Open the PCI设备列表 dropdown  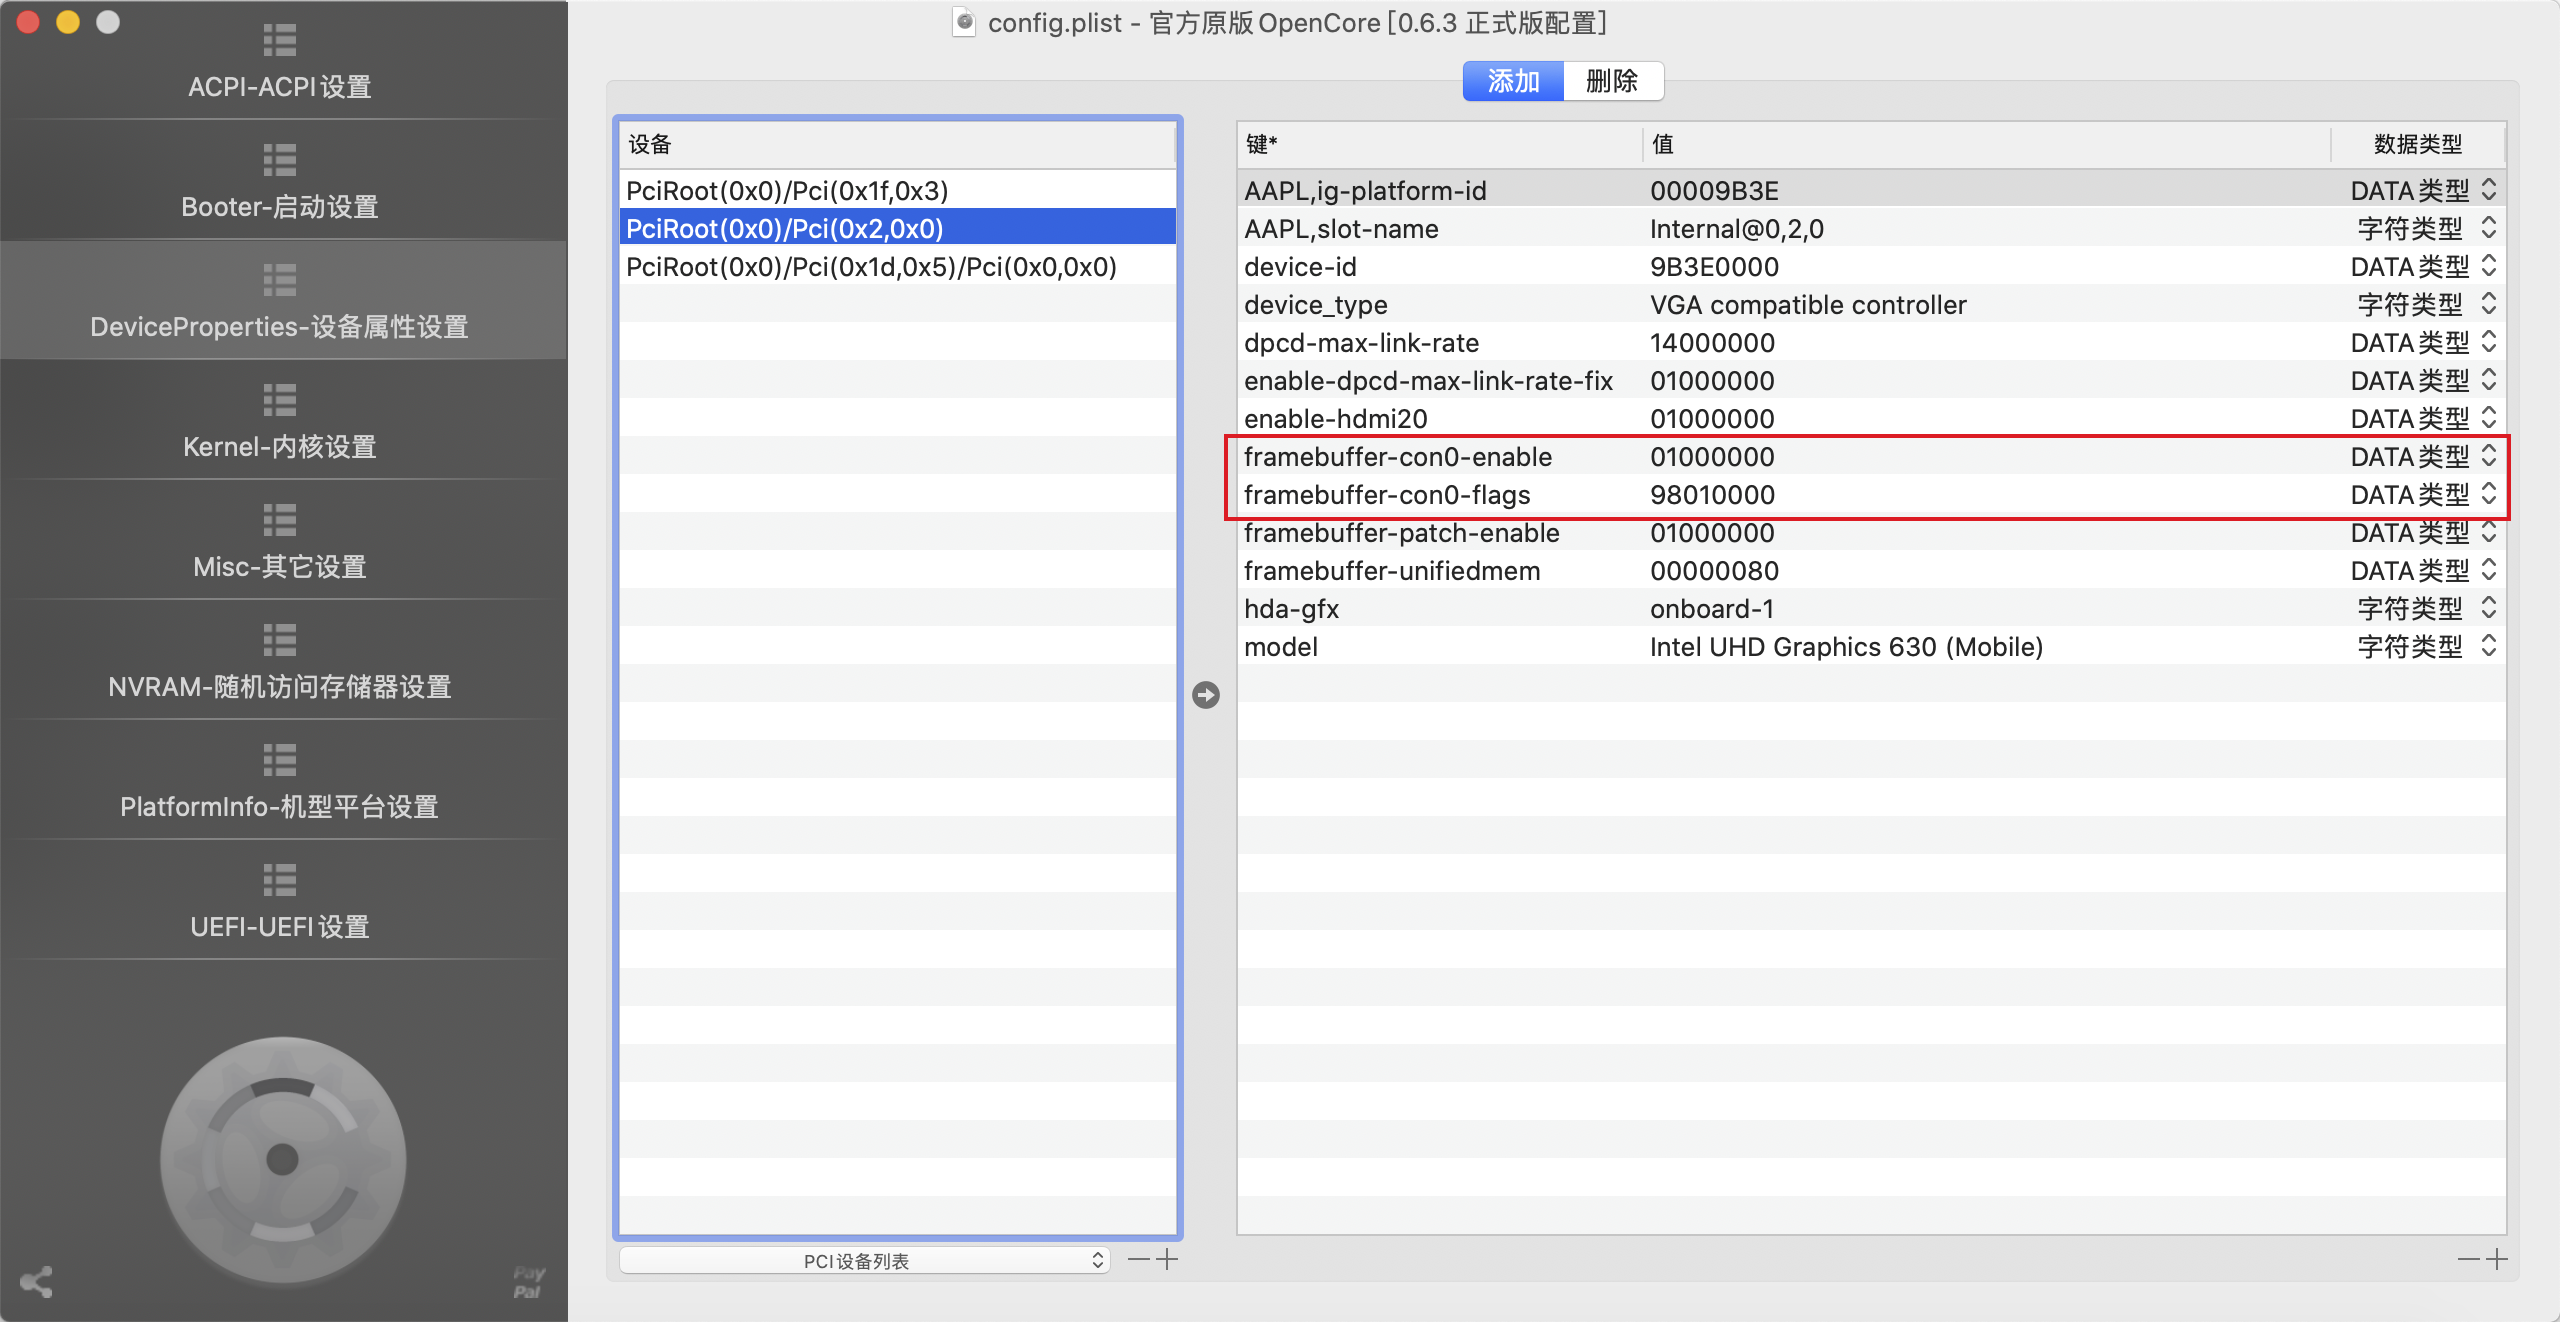point(863,1259)
